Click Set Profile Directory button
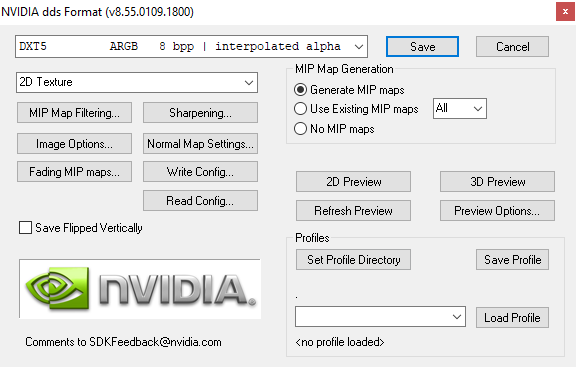Screen dimensions: 576x367 coord(353,260)
